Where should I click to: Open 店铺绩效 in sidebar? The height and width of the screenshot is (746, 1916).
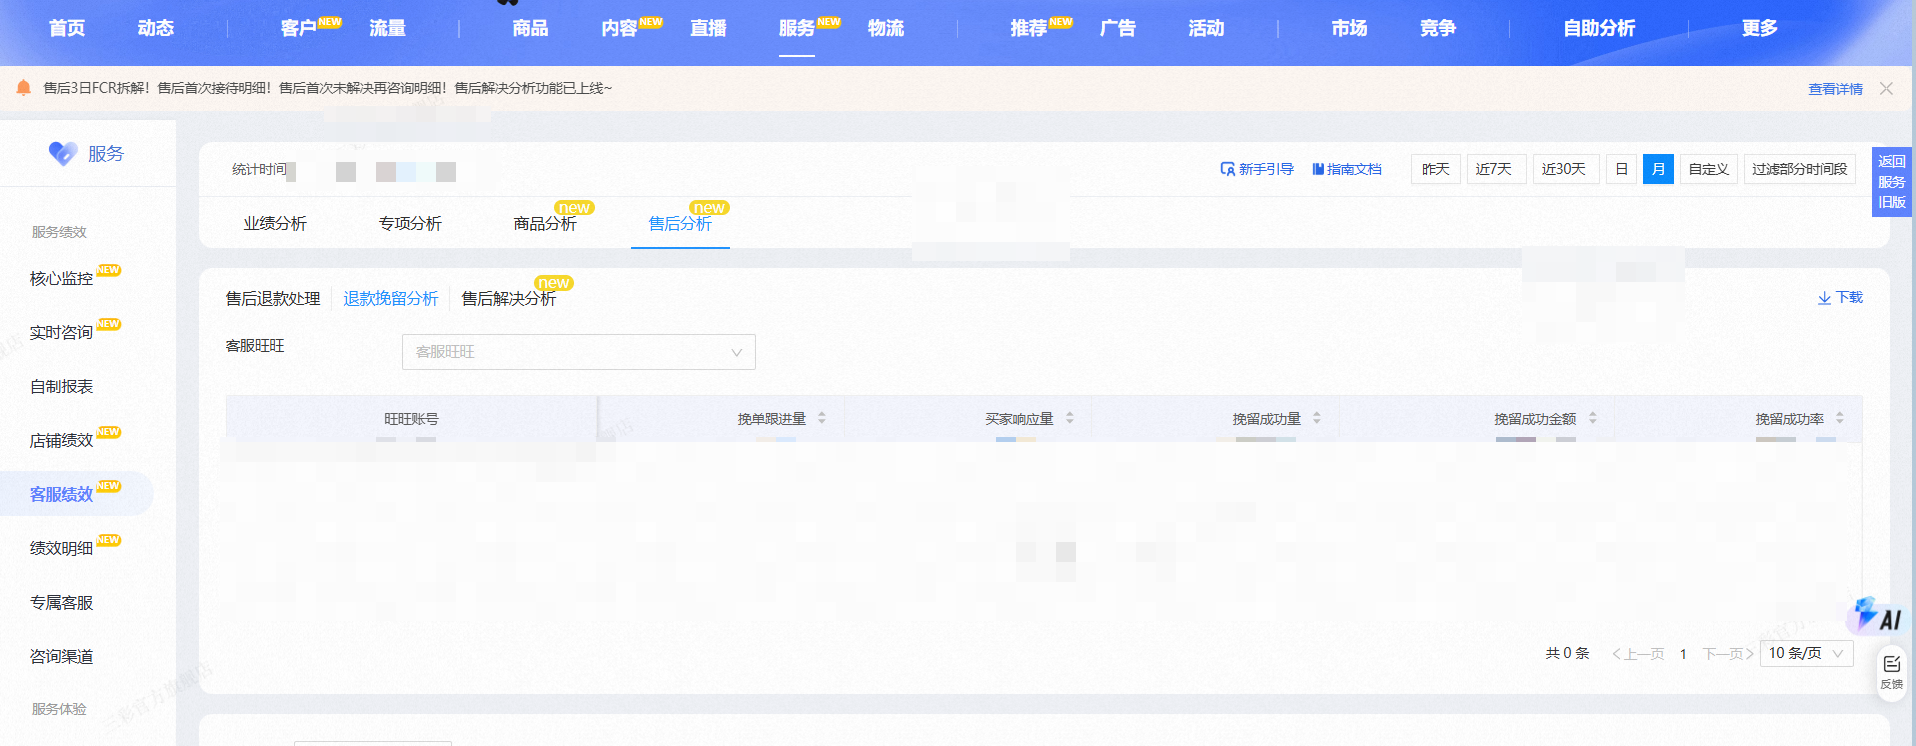point(62,441)
